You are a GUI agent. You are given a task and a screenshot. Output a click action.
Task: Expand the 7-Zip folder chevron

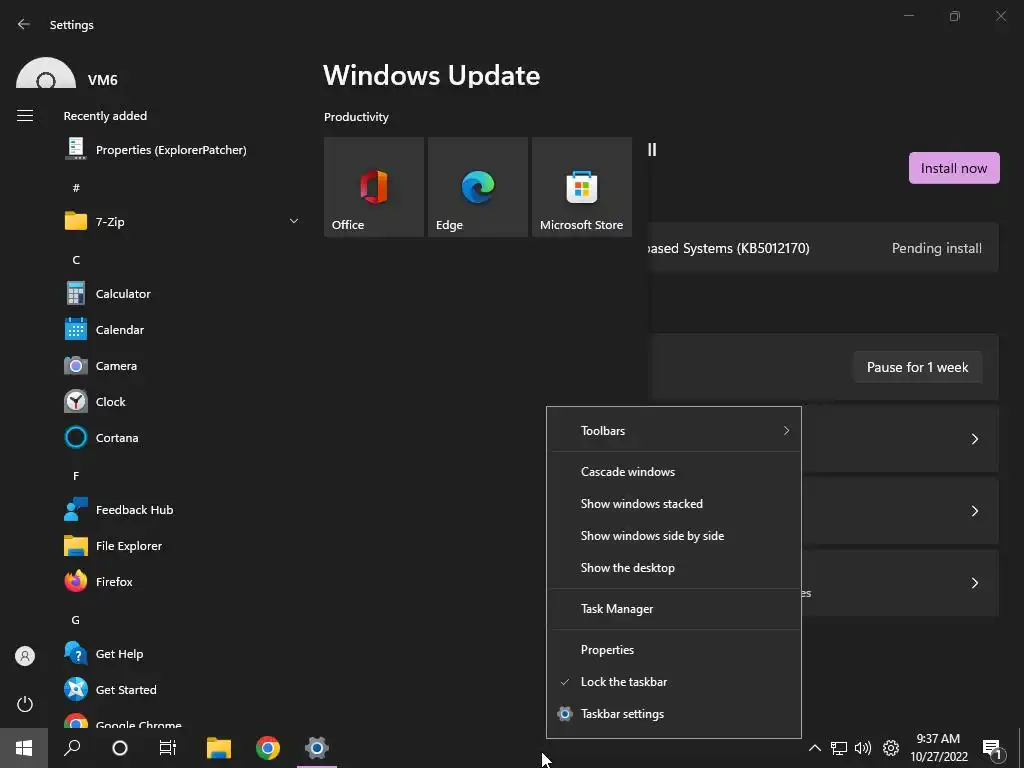click(294, 221)
